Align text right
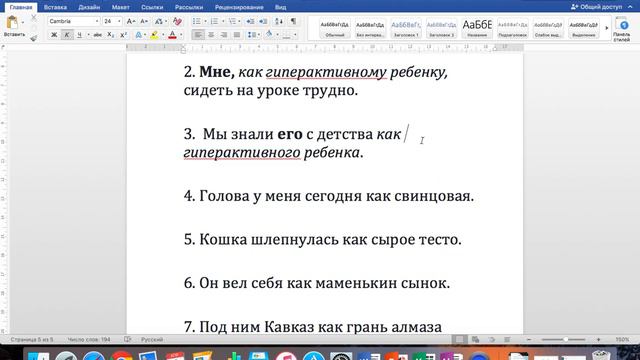Viewport: 640px width, 360px height. (224, 35)
